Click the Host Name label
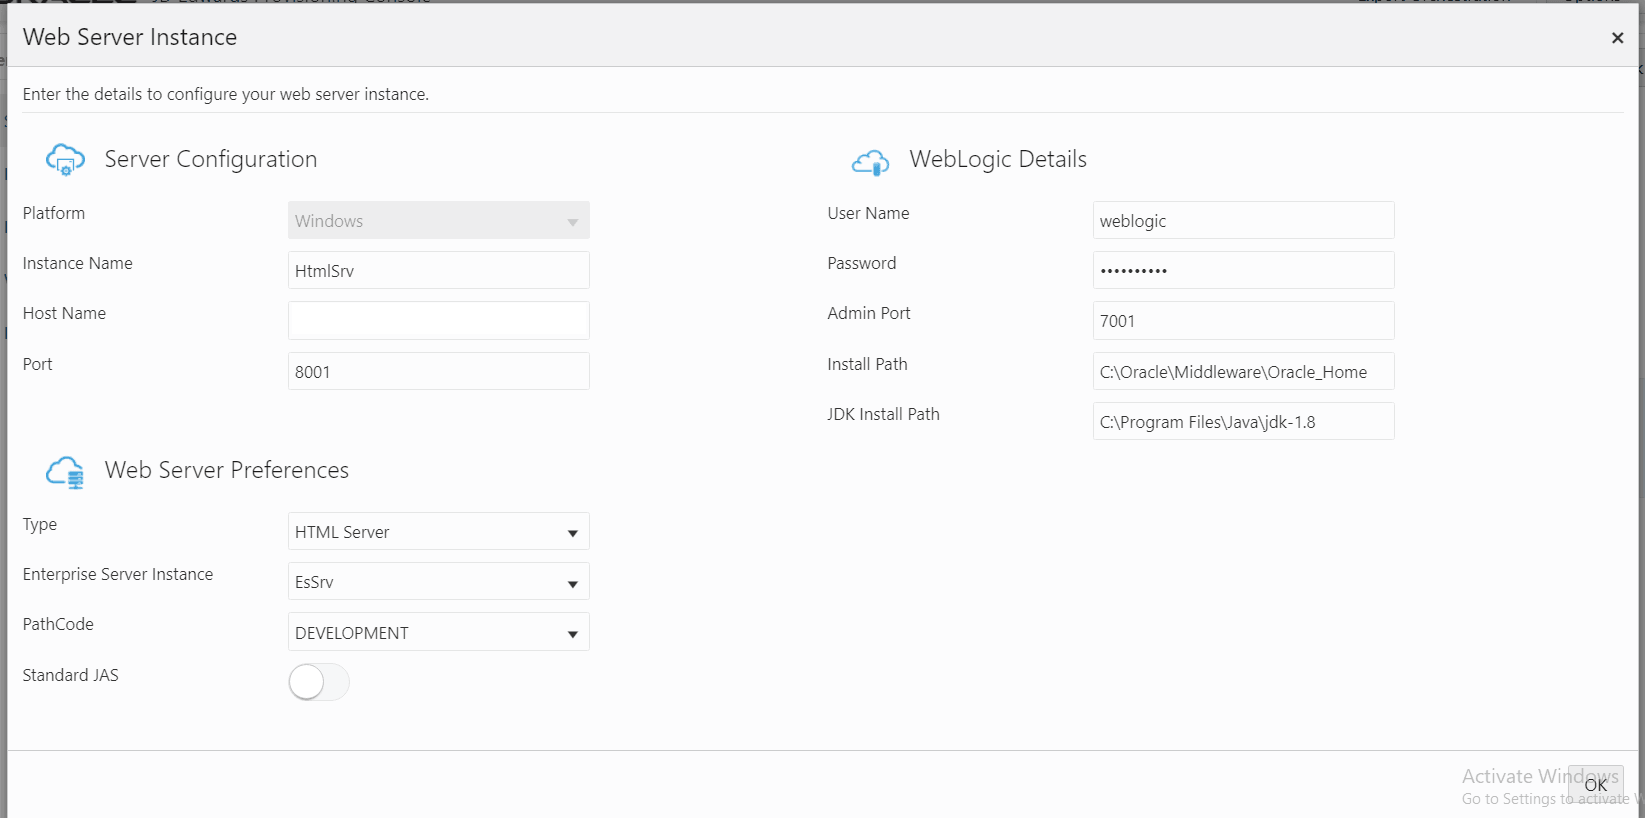Image resolution: width=1645 pixels, height=818 pixels. pyautogui.click(x=64, y=313)
